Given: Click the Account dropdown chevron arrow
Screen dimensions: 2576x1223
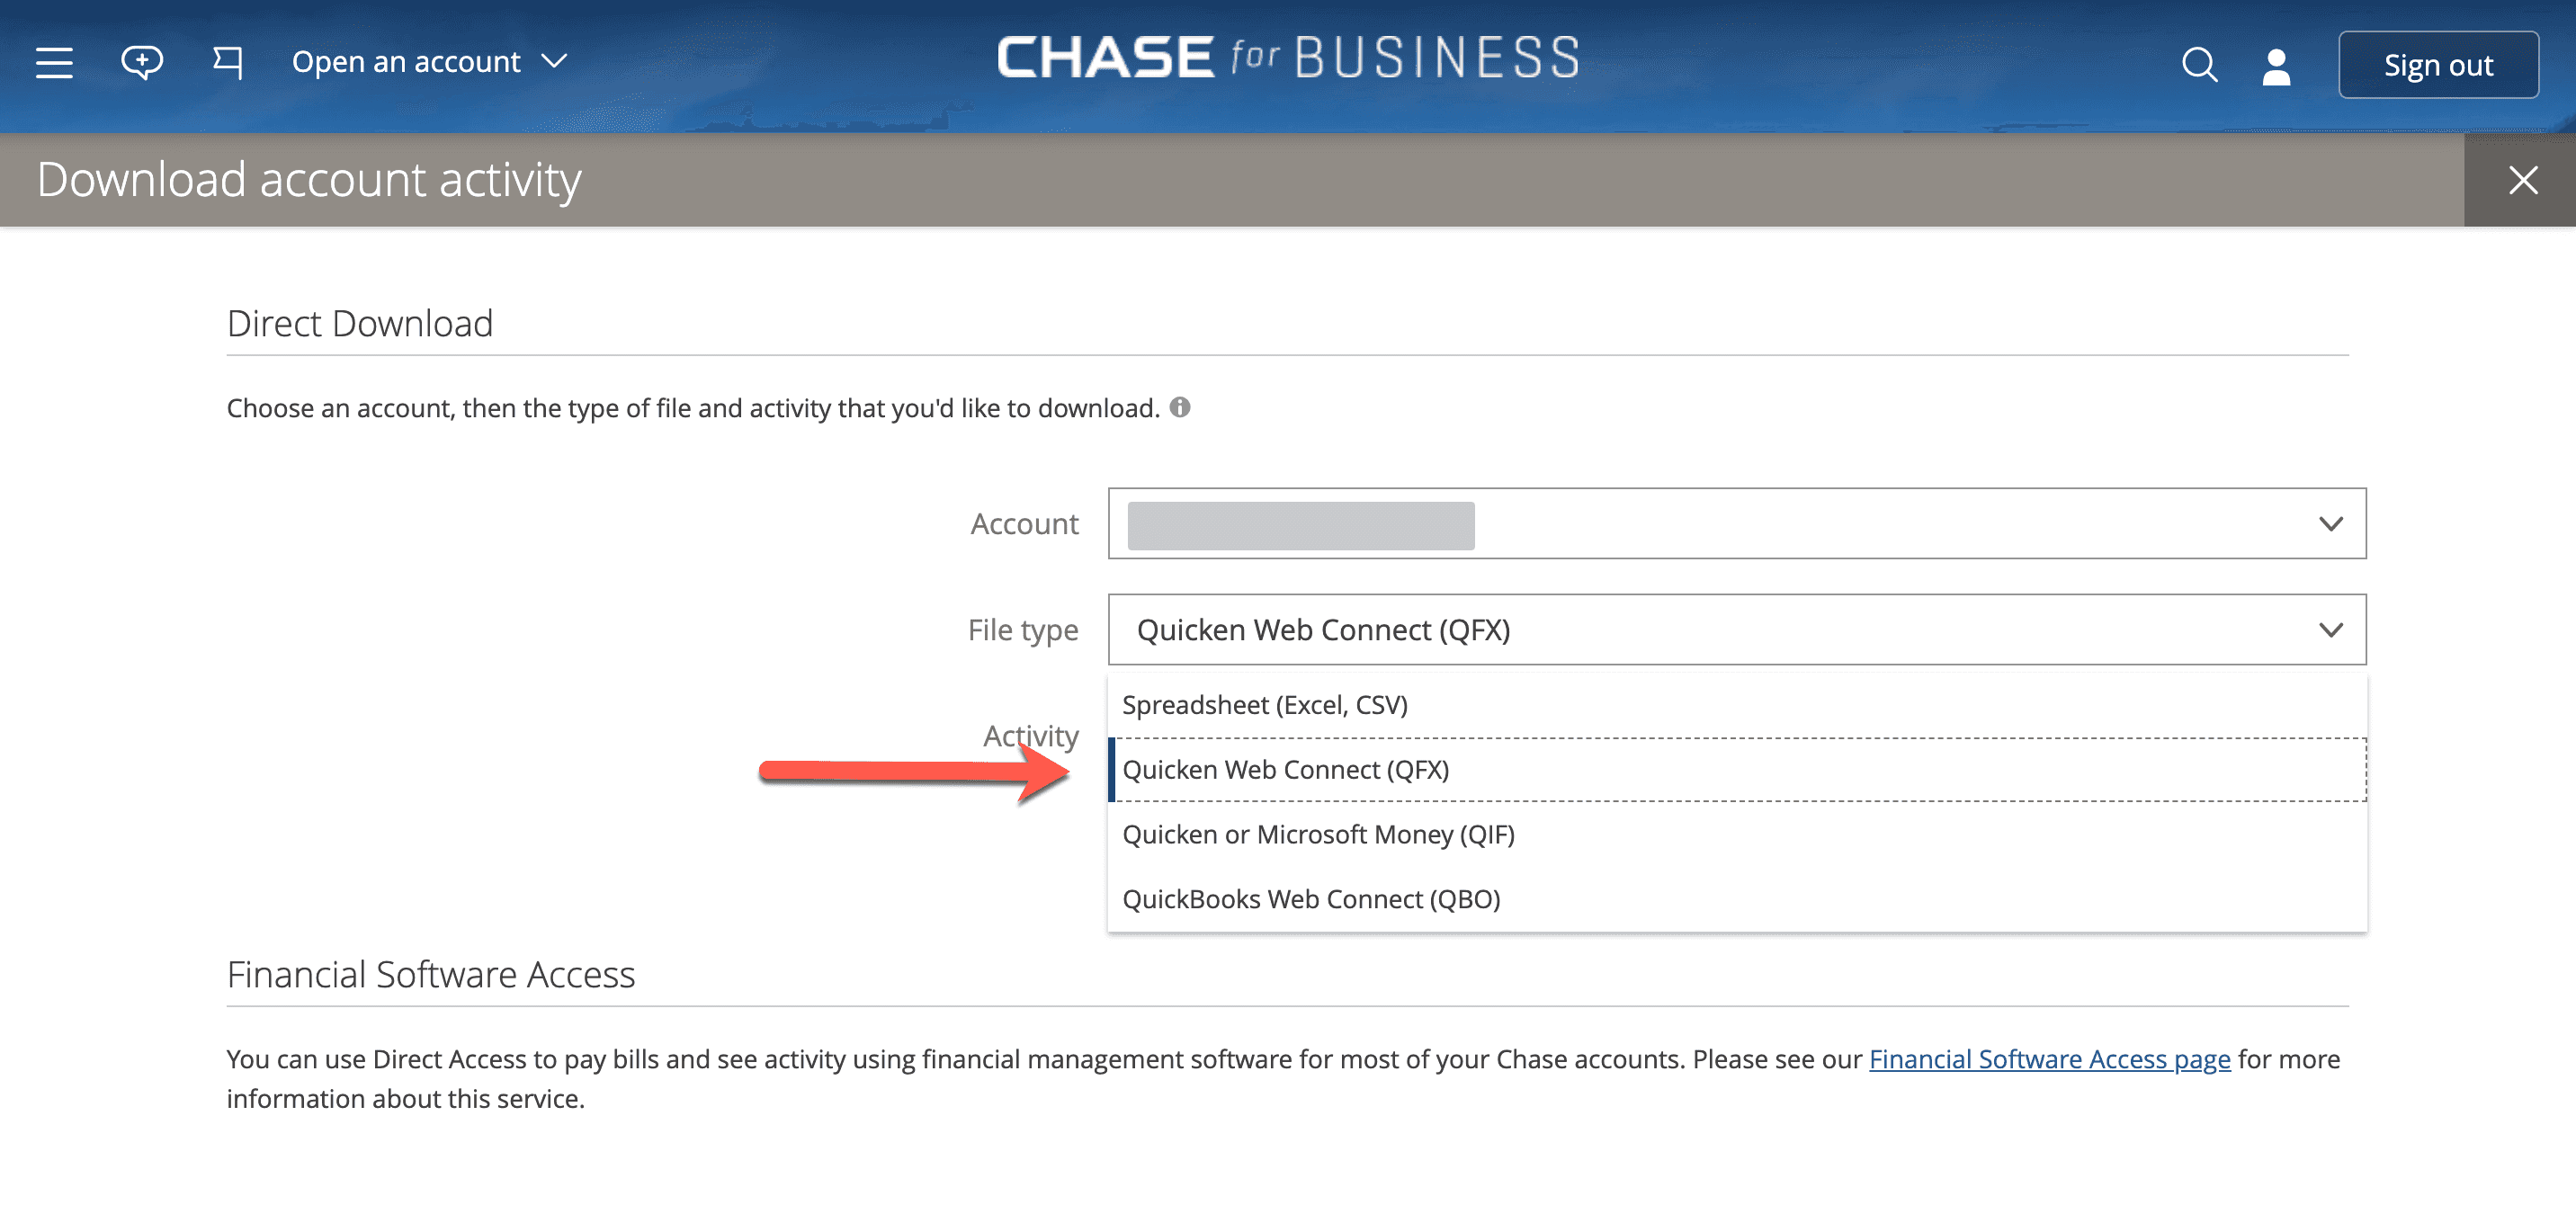Looking at the screenshot, I should point(2330,524).
